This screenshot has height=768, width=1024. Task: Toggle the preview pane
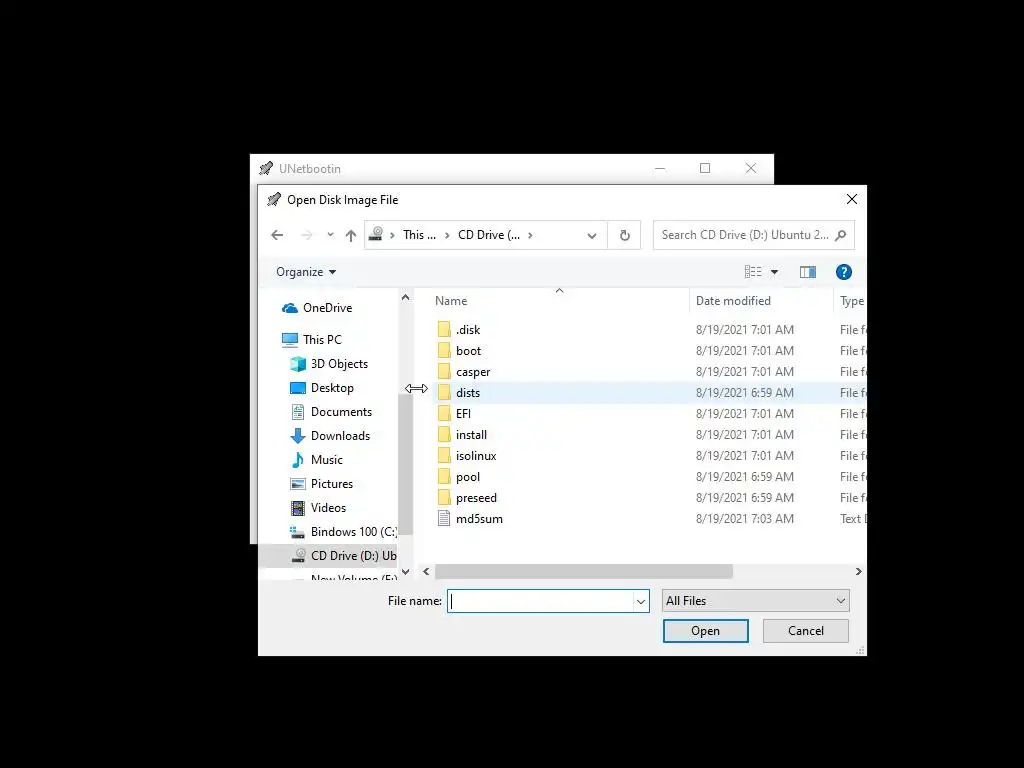(808, 272)
